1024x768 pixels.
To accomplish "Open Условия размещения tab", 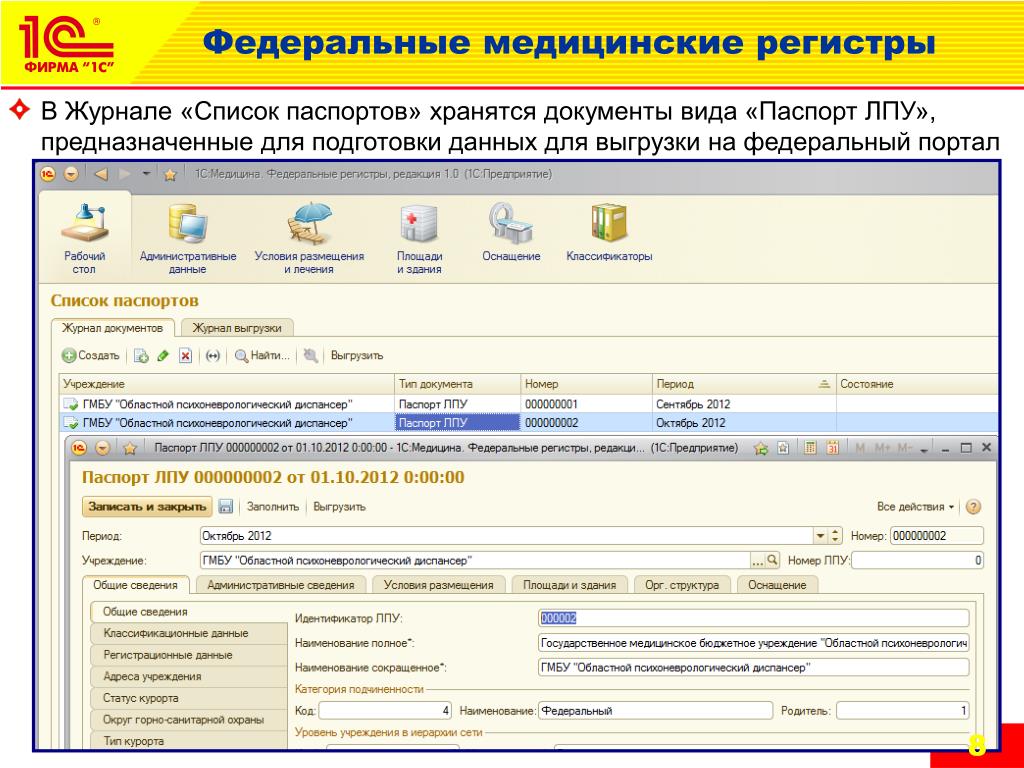I will click(438, 585).
